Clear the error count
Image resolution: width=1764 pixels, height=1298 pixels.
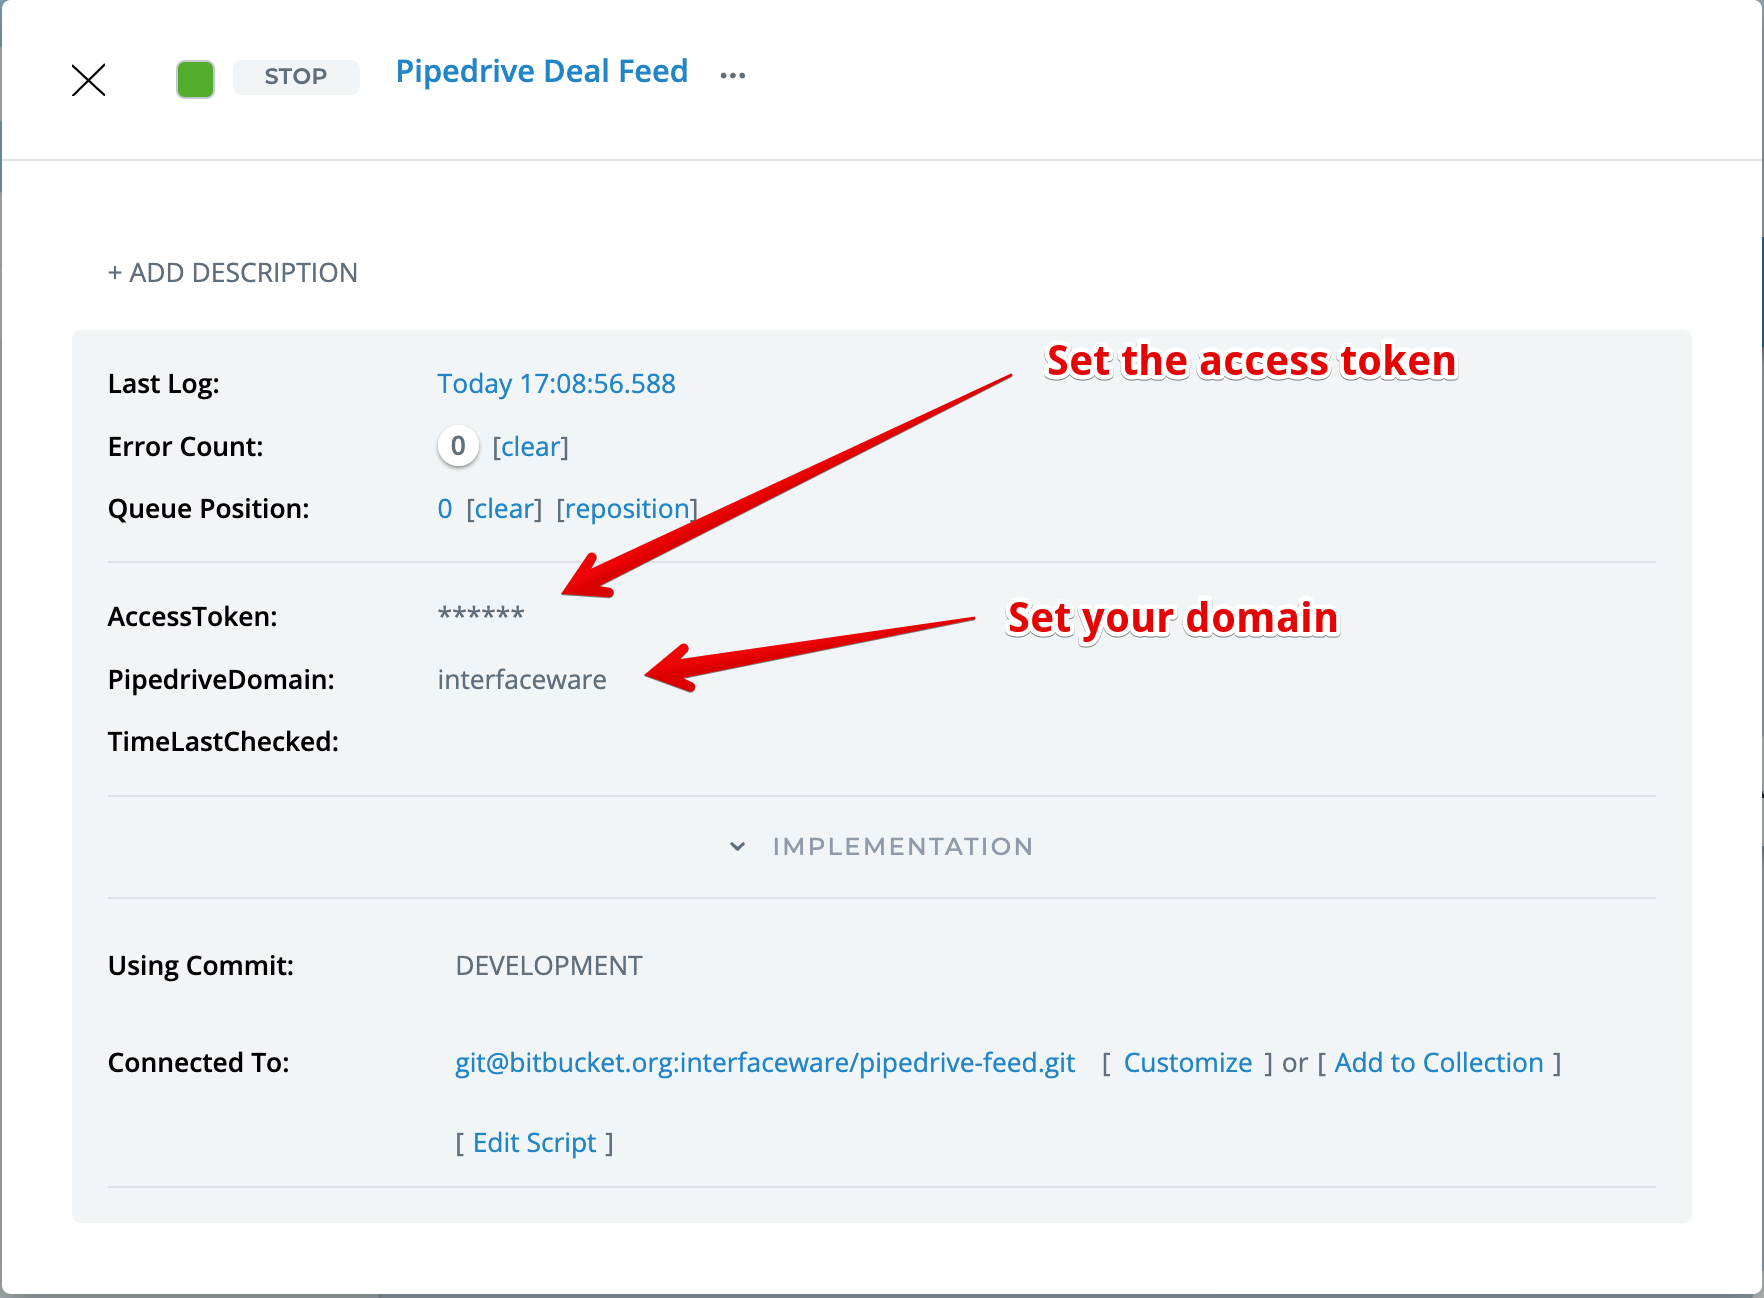coord(530,447)
